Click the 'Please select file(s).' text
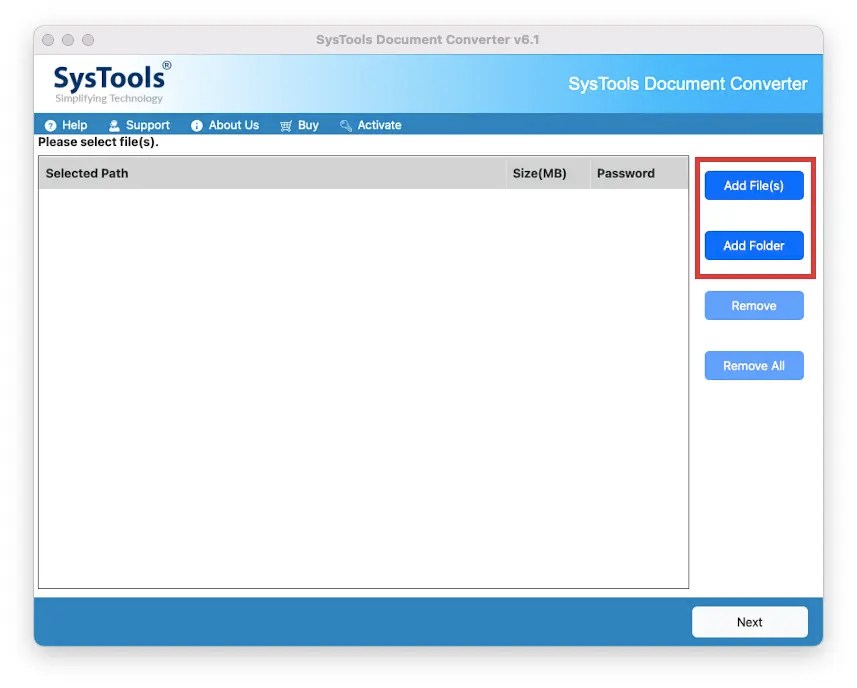Viewport: 857px width, 688px height. tap(98, 142)
